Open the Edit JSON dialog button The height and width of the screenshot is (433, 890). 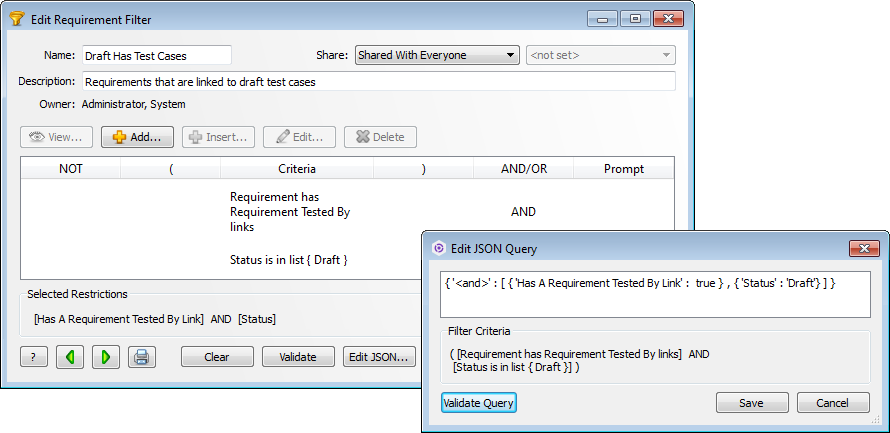(x=378, y=356)
